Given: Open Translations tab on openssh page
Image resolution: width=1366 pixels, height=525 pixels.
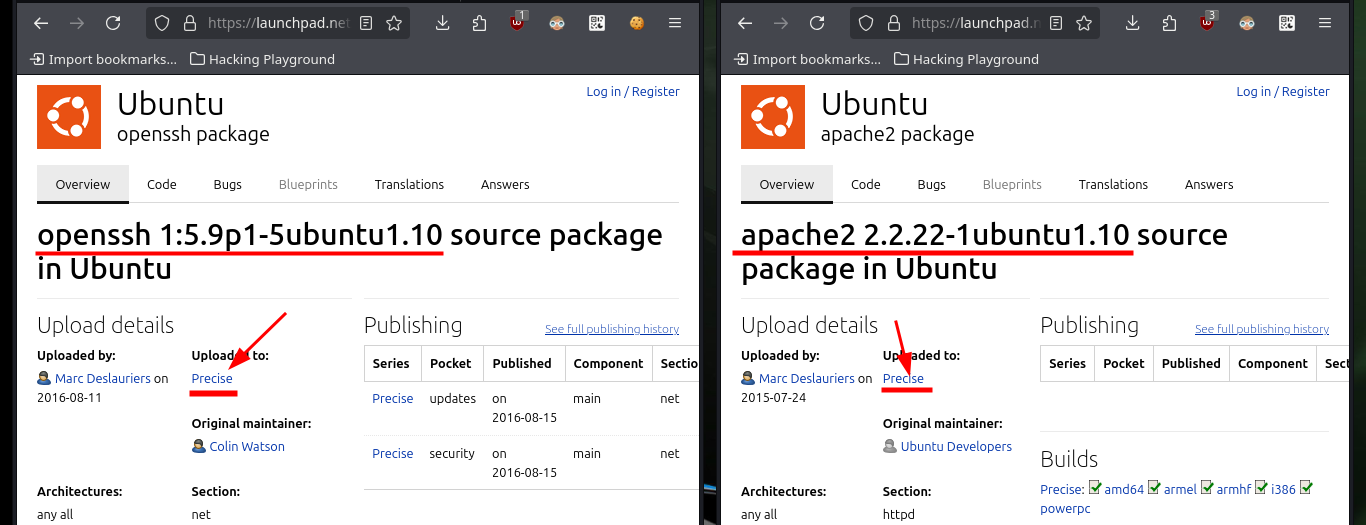Looking at the screenshot, I should click(x=409, y=184).
